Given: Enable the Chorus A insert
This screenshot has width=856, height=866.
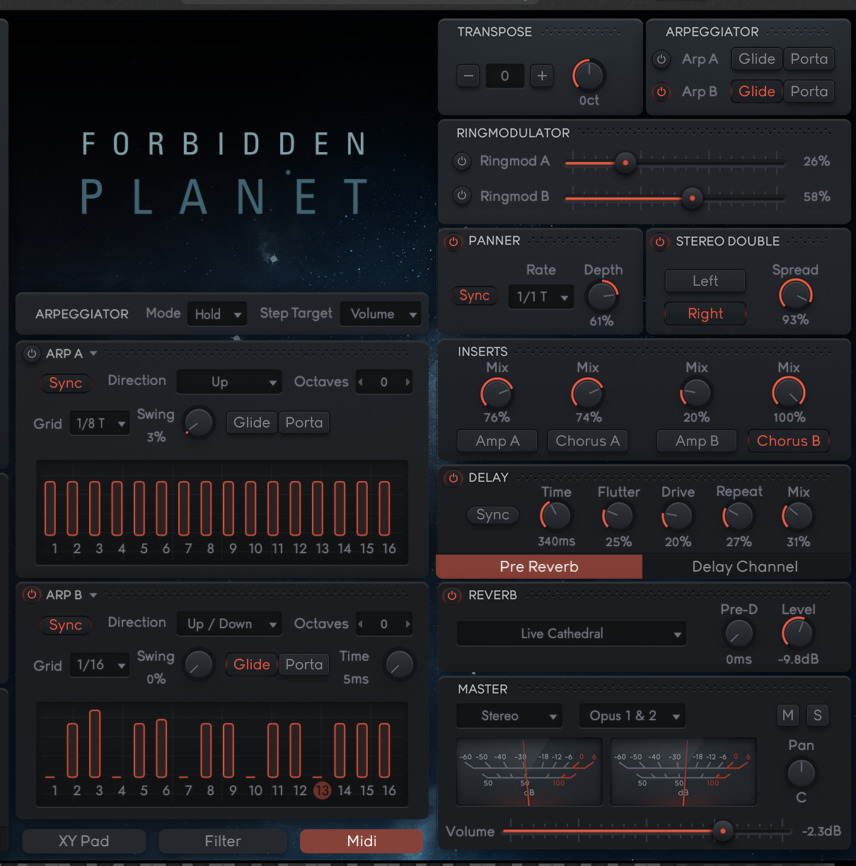Looking at the screenshot, I should coord(588,441).
